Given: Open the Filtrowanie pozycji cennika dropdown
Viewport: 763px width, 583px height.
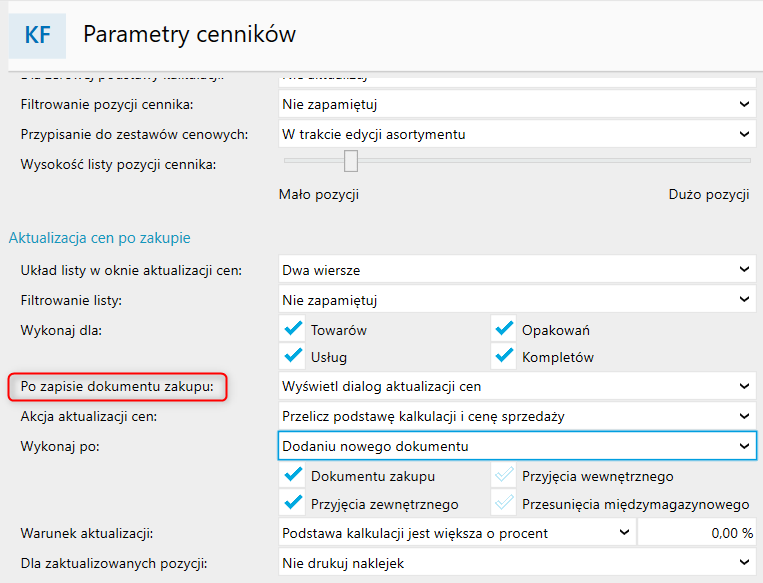Looking at the screenshot, I should click(516, 103).
